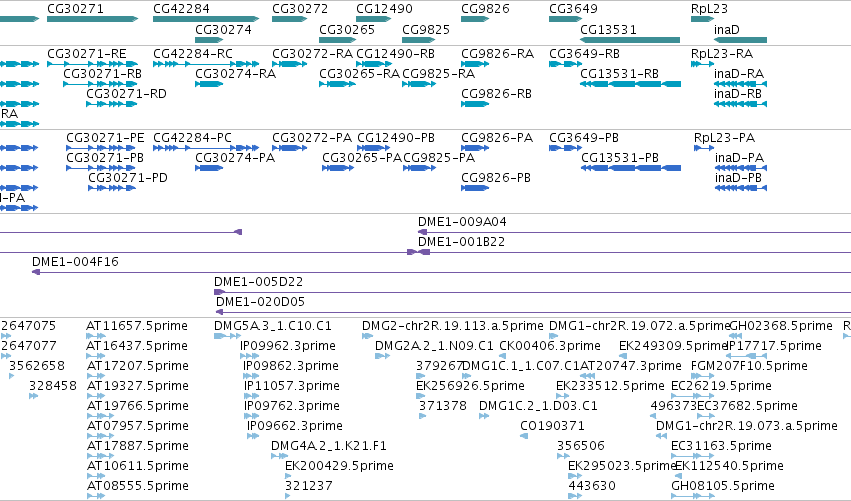Click the CG30274 gene label

[x=223, y=29]
